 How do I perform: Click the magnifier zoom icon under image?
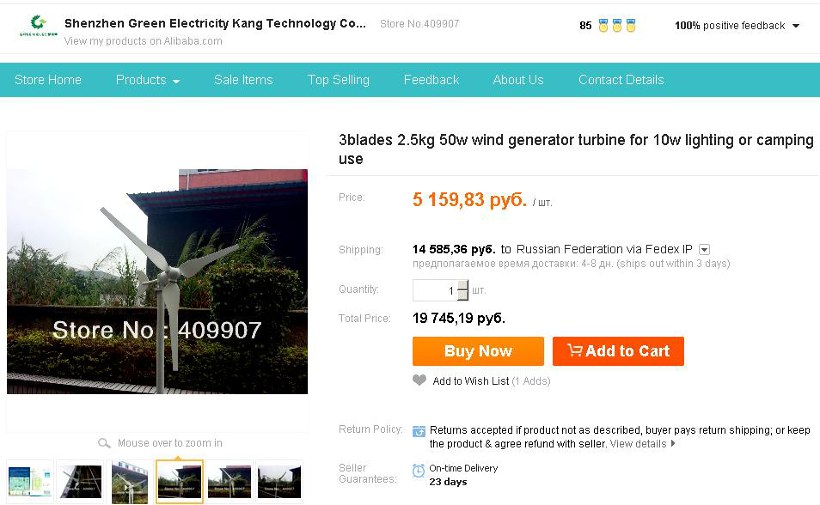(x=104, y=443)
